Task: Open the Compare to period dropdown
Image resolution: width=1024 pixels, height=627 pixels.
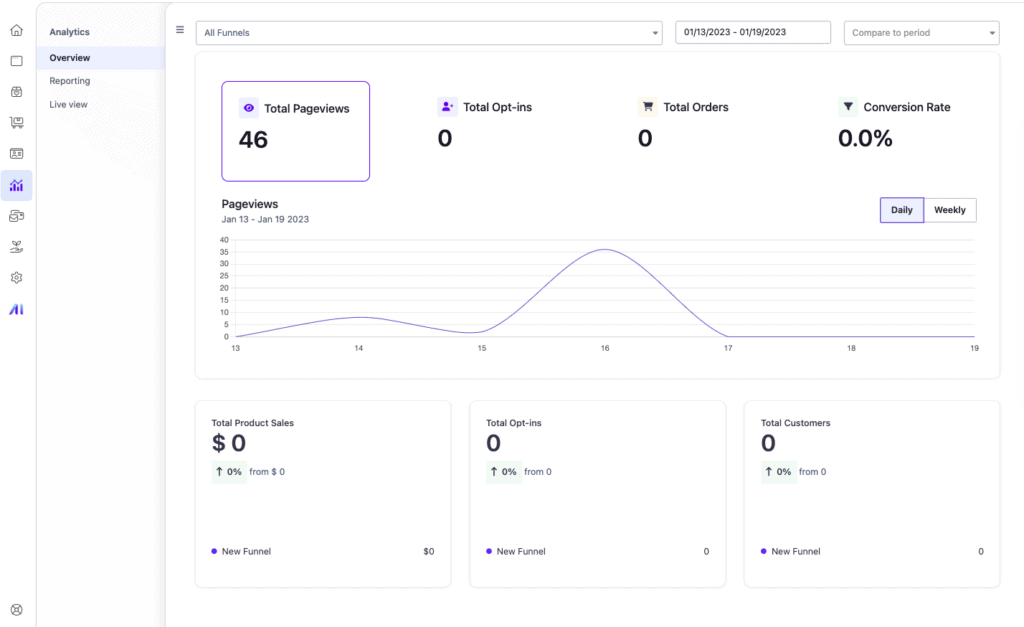Action: tap(921, 33)
